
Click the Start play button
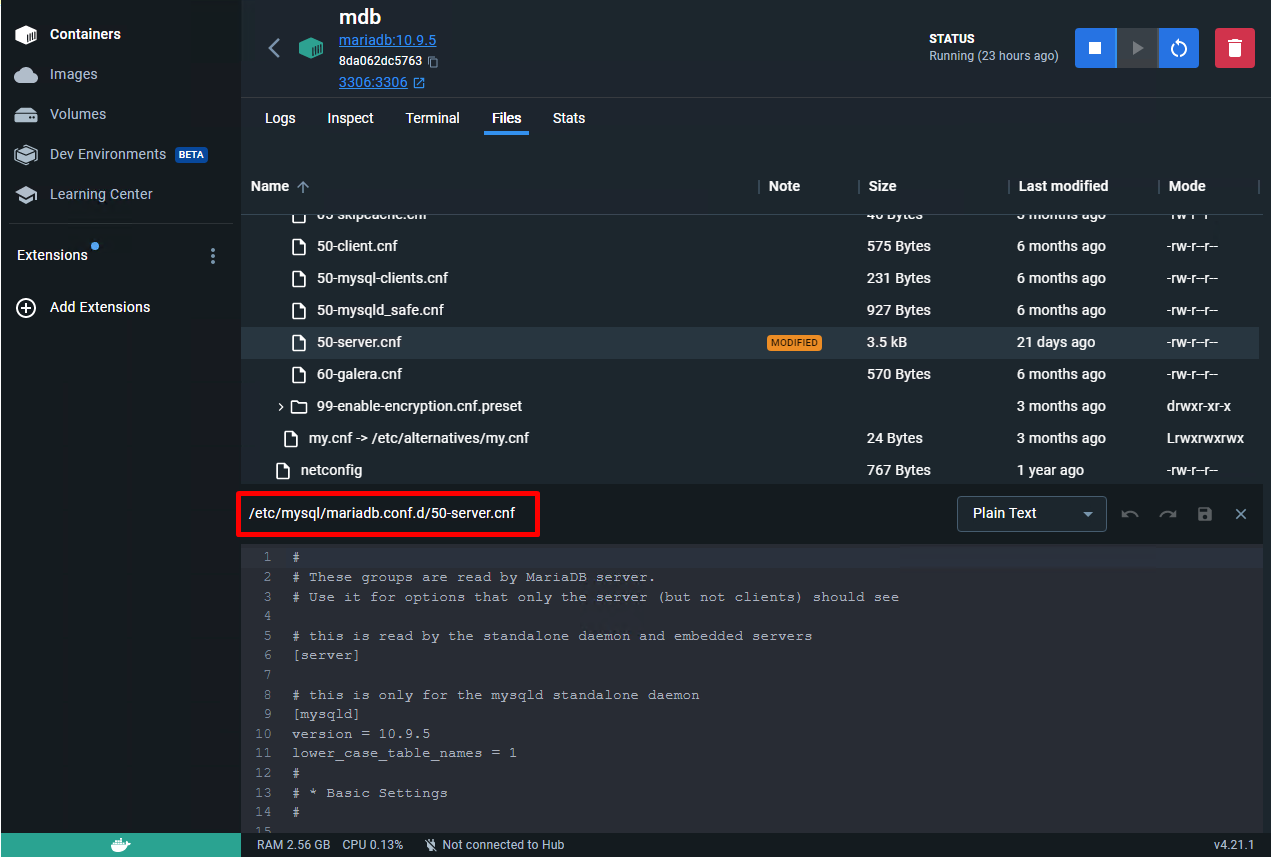1137,48
